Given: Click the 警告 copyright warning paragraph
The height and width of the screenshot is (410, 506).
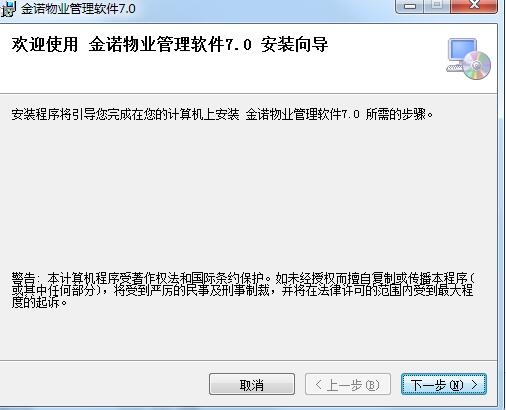Looking at the screenshot, I should pyautogui.click(x=243, y=290).
